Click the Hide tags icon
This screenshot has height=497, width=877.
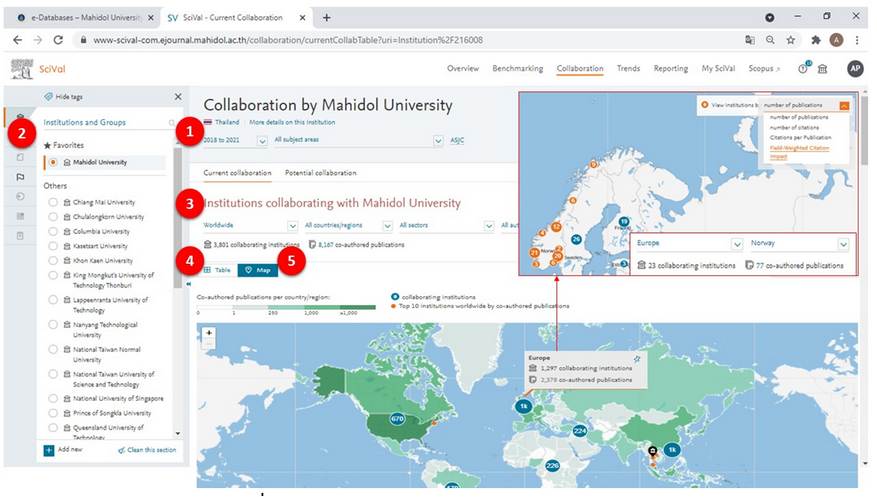click(x=49, y=97)
